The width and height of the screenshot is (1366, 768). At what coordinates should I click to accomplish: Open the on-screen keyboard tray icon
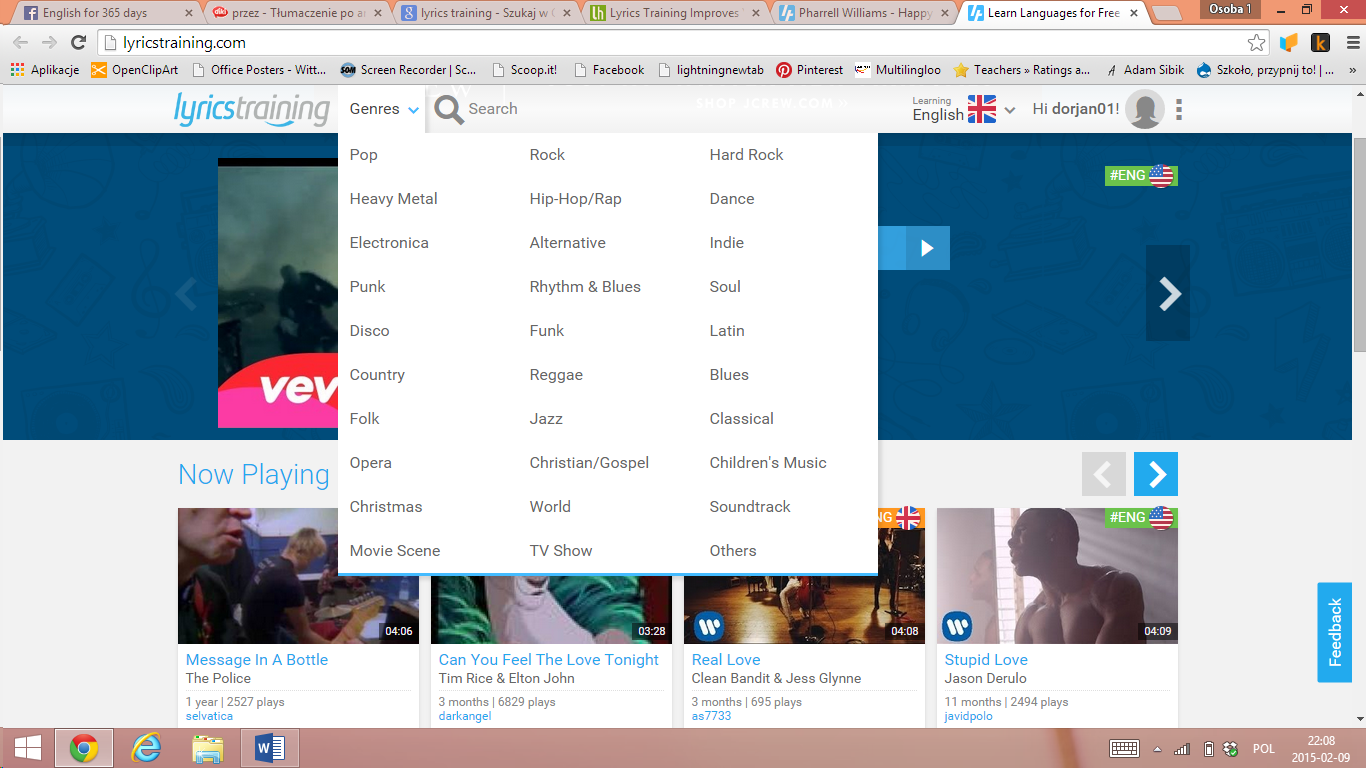point(1125,748)
